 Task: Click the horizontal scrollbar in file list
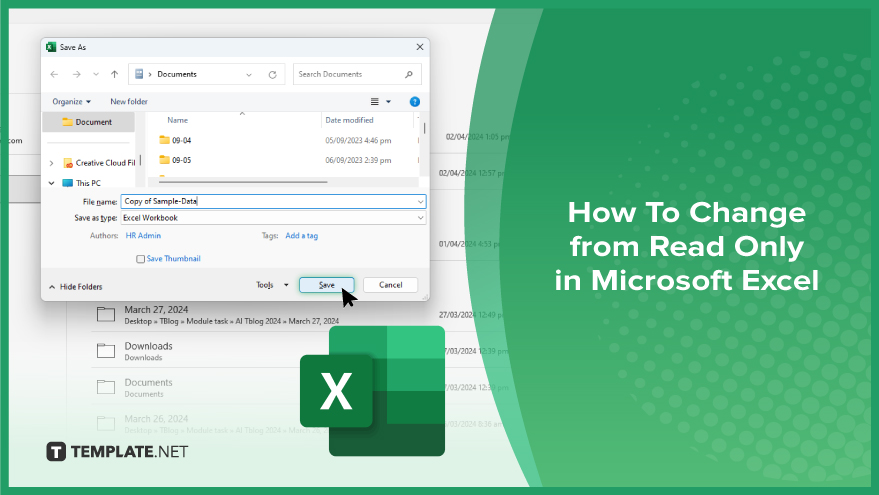click(x=243, y=182)
